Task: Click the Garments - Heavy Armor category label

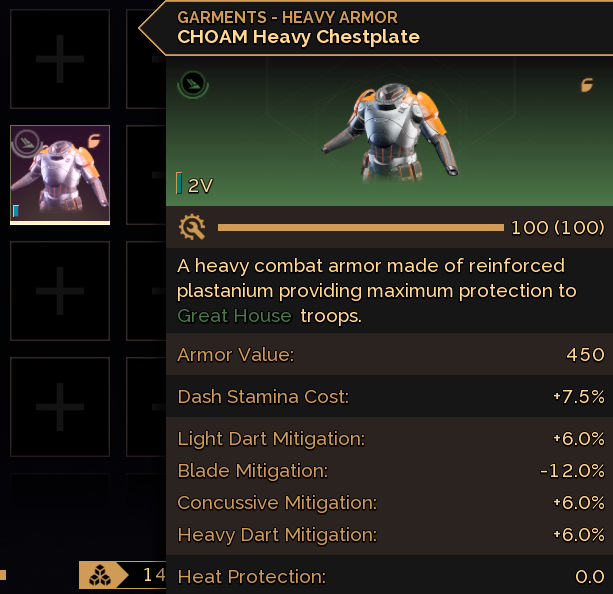Action: point(287,17)
